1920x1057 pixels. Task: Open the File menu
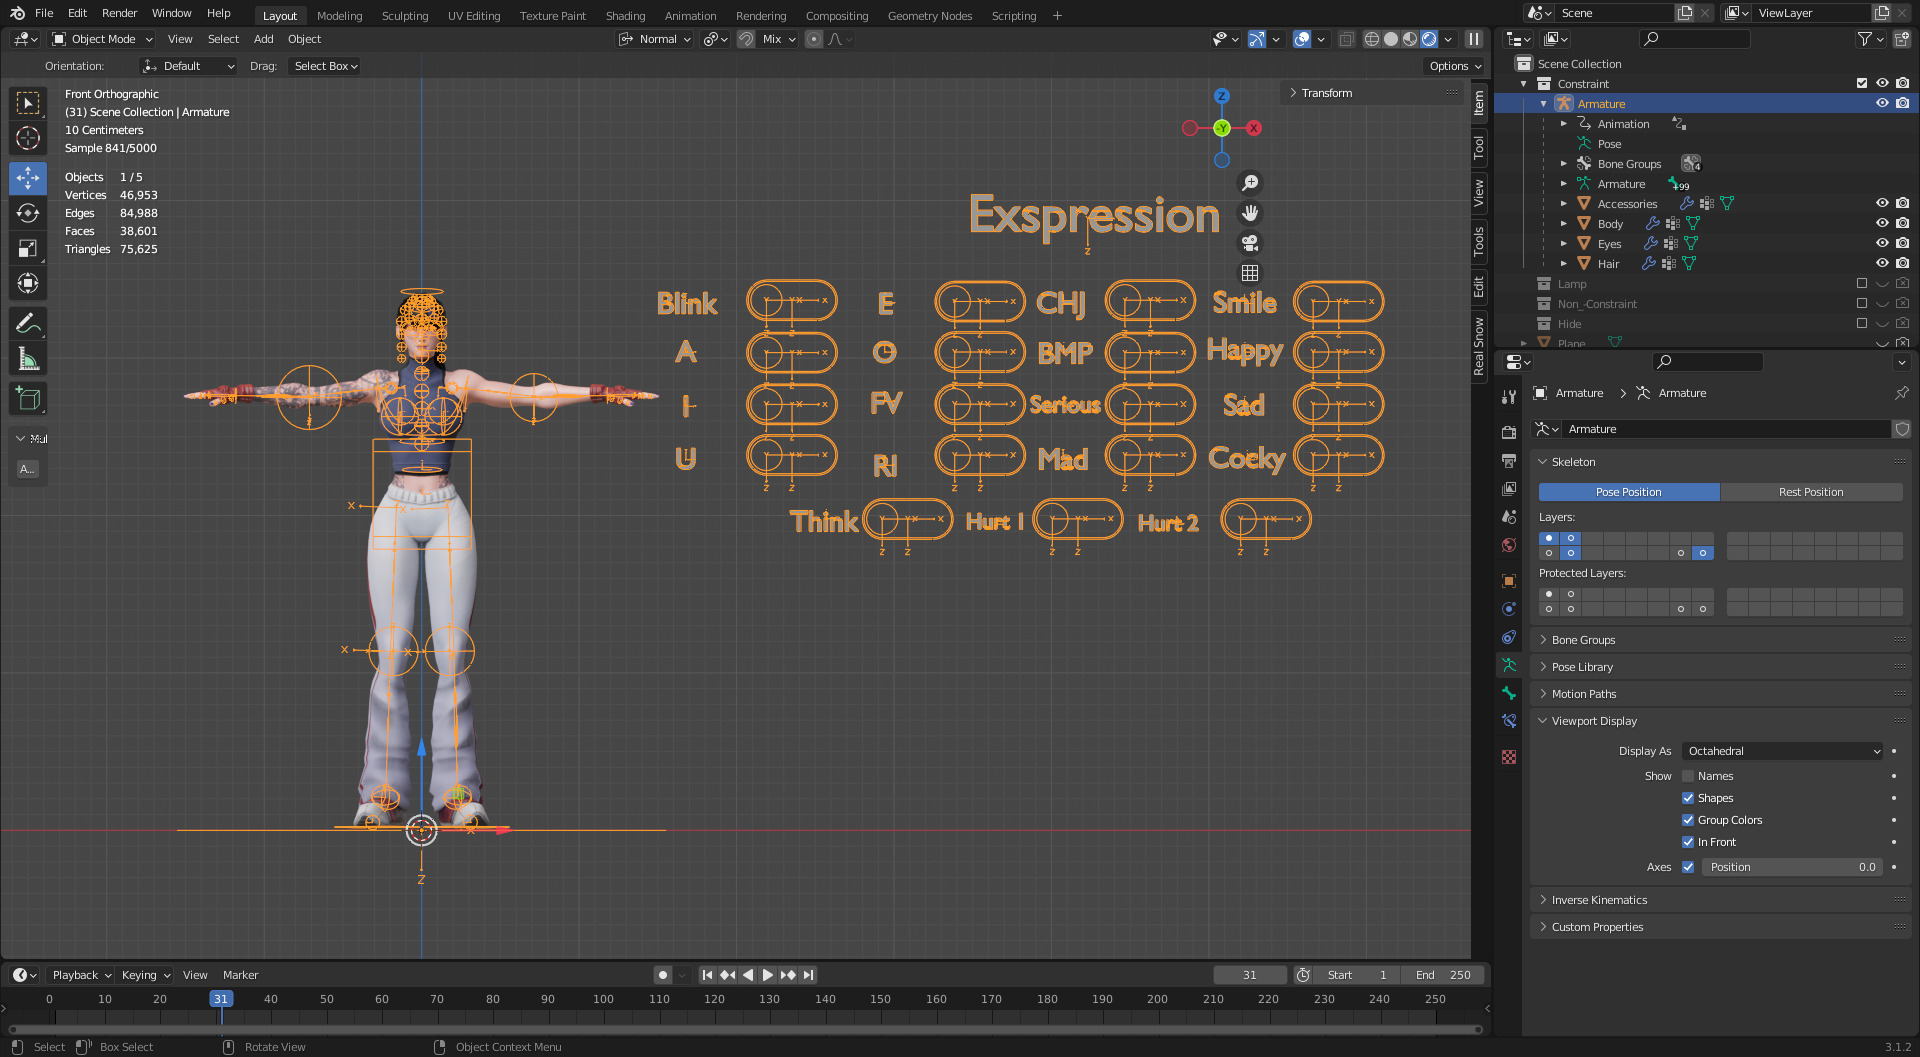pos(44,13)
